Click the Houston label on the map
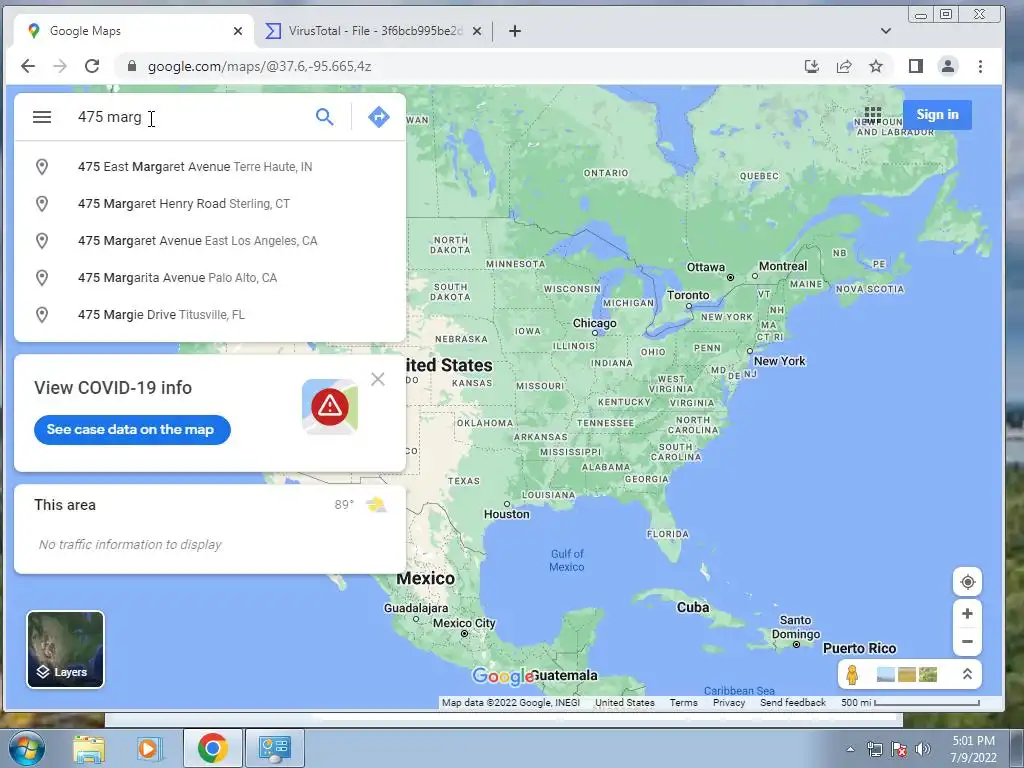The image size is (1024, 768). tap(507, 514)
